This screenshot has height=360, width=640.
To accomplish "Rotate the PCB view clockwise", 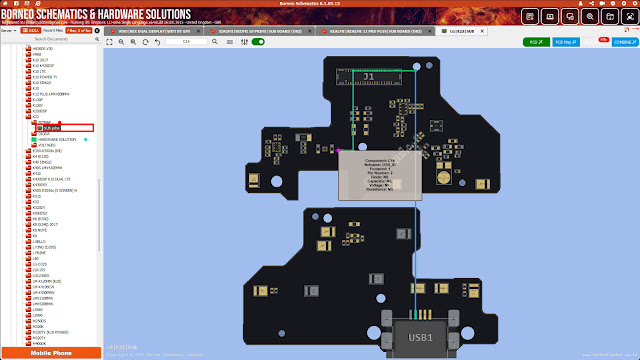I will [x=145, y=42].
